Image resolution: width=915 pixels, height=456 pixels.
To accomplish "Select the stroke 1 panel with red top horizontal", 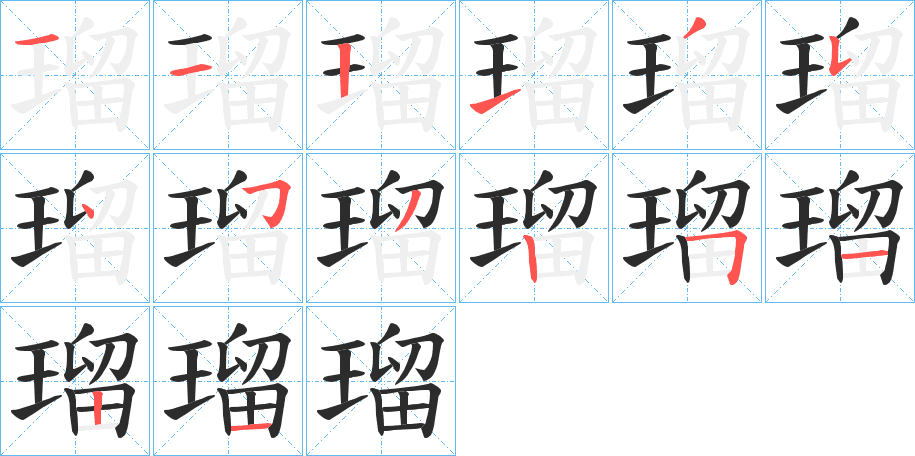I will [x=75, y=75].
